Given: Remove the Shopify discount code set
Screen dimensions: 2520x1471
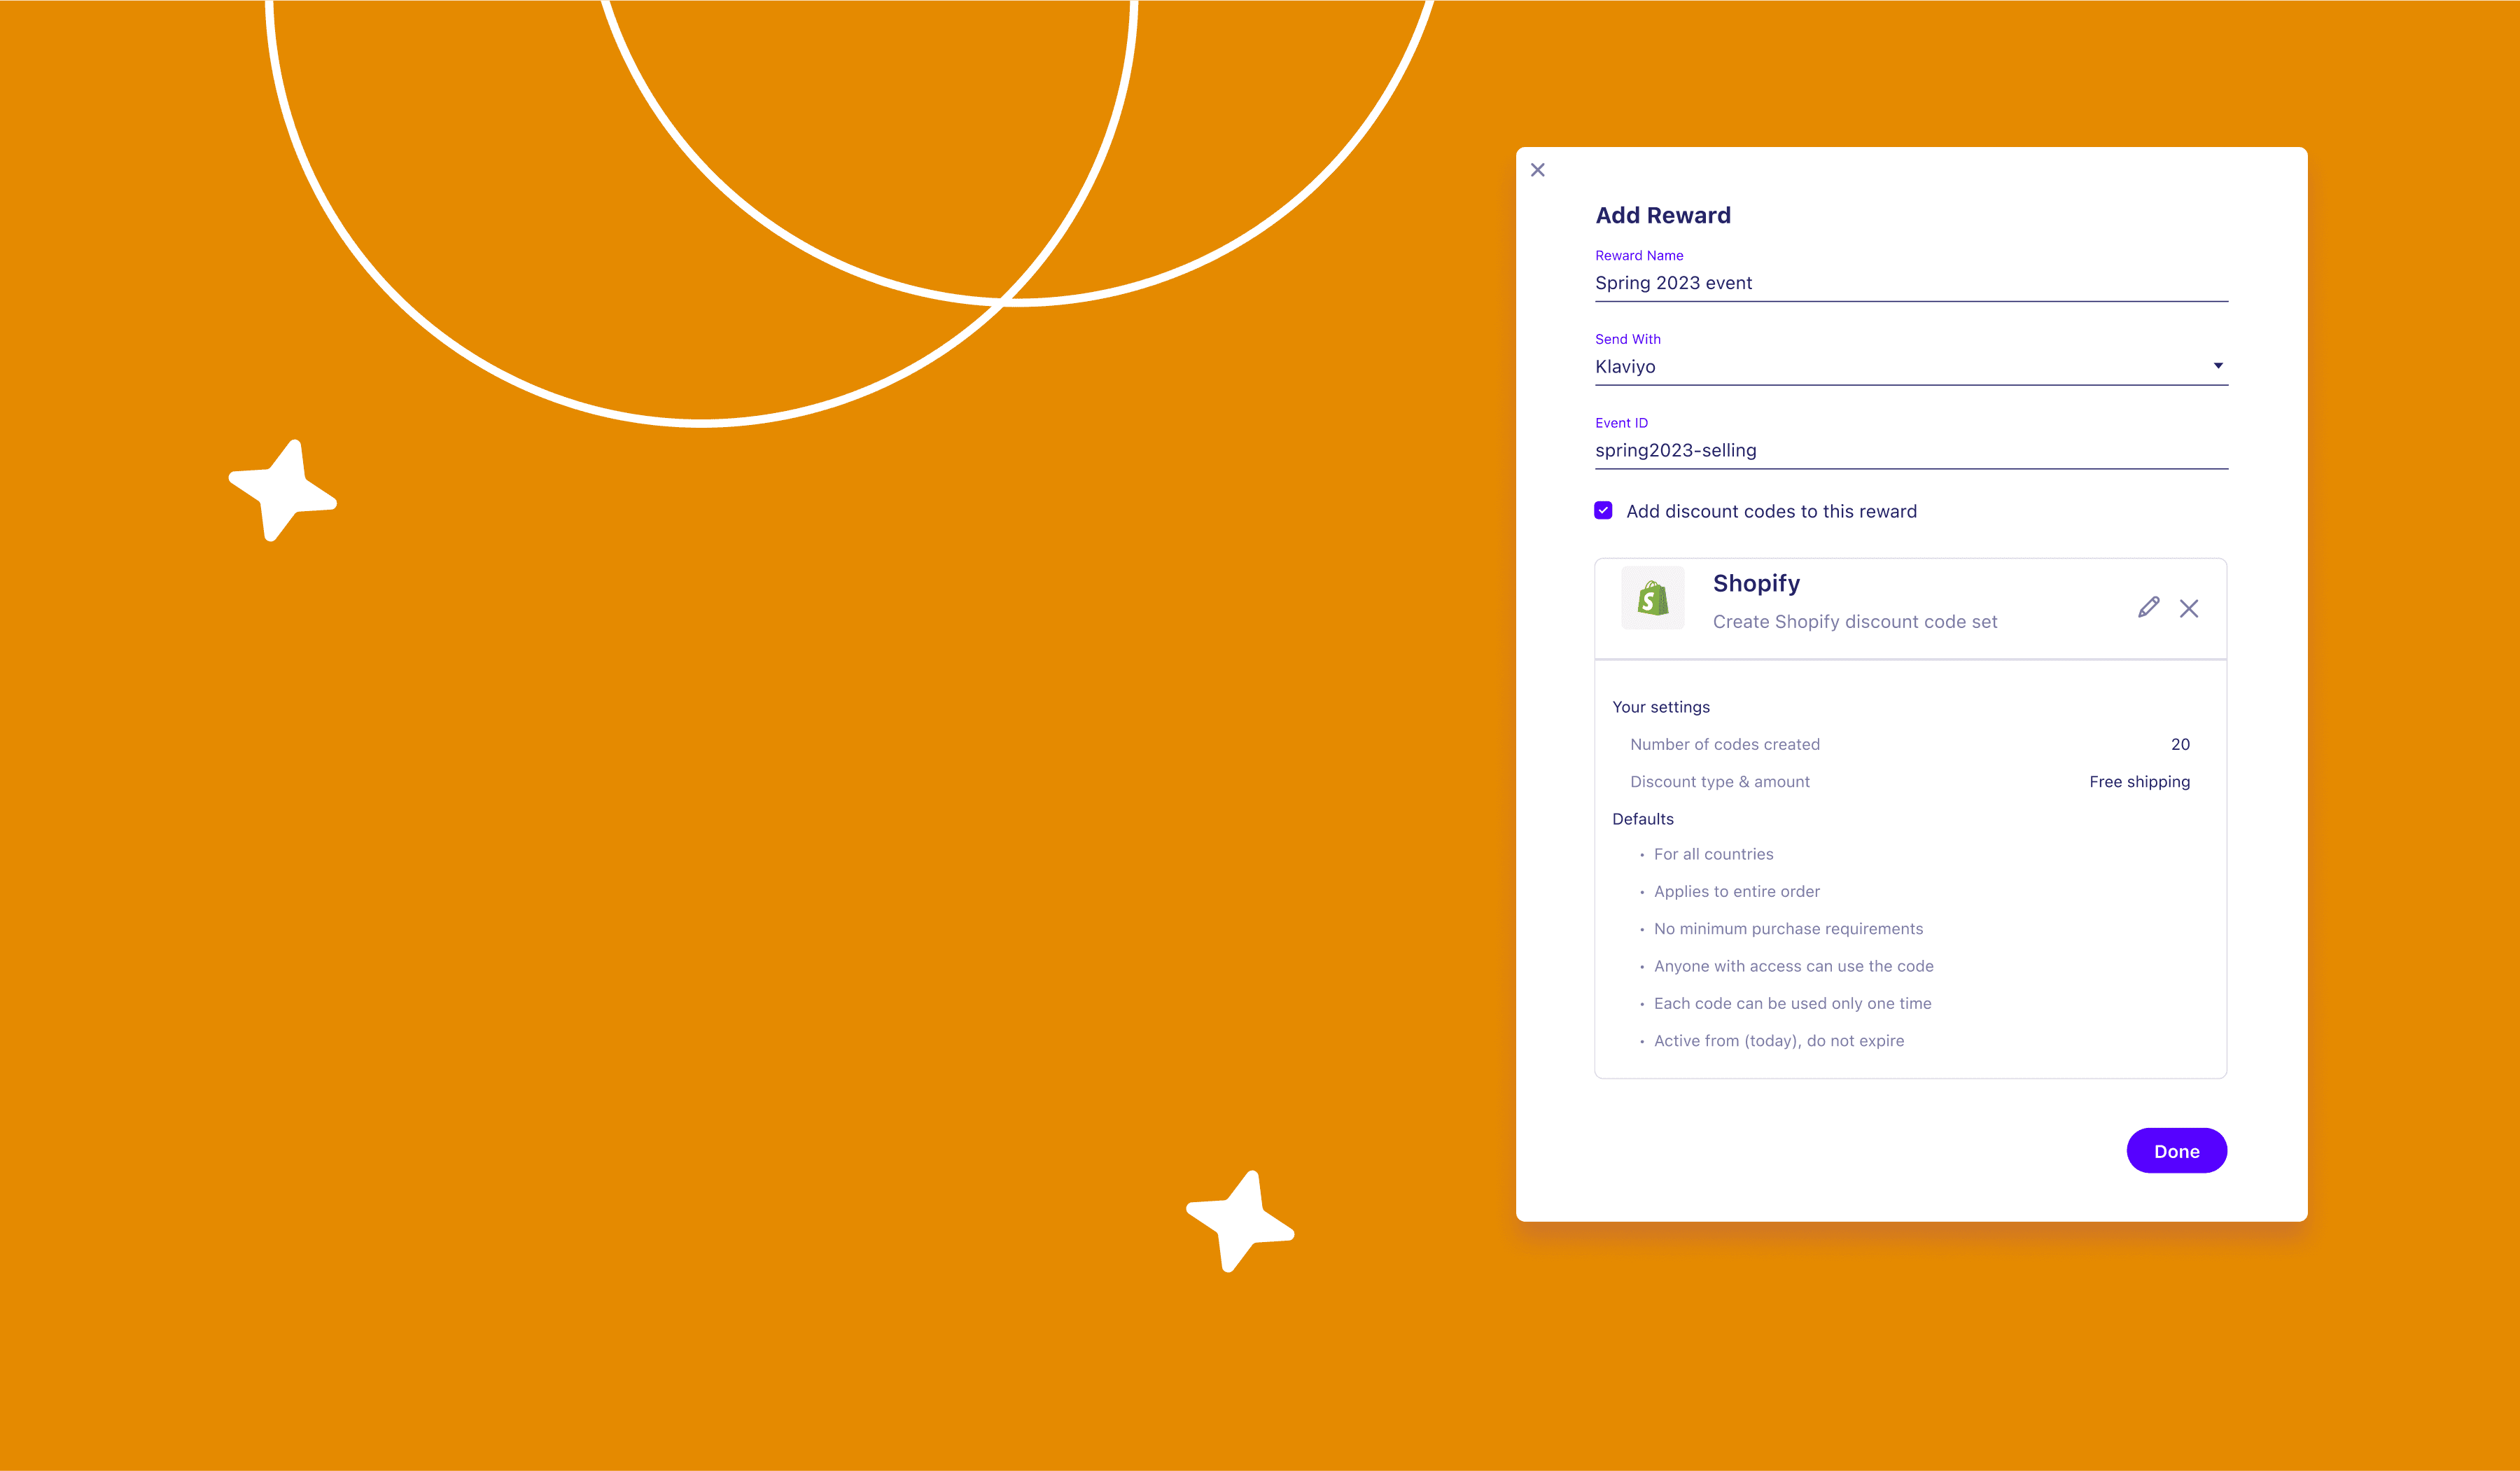Looking at the screenshot, I should pyautogui.click(x=2189, y=608).
